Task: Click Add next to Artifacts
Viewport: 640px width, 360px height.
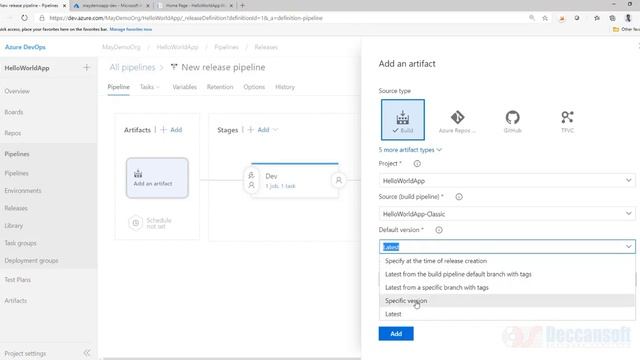Action: click(x=171, y=130)
